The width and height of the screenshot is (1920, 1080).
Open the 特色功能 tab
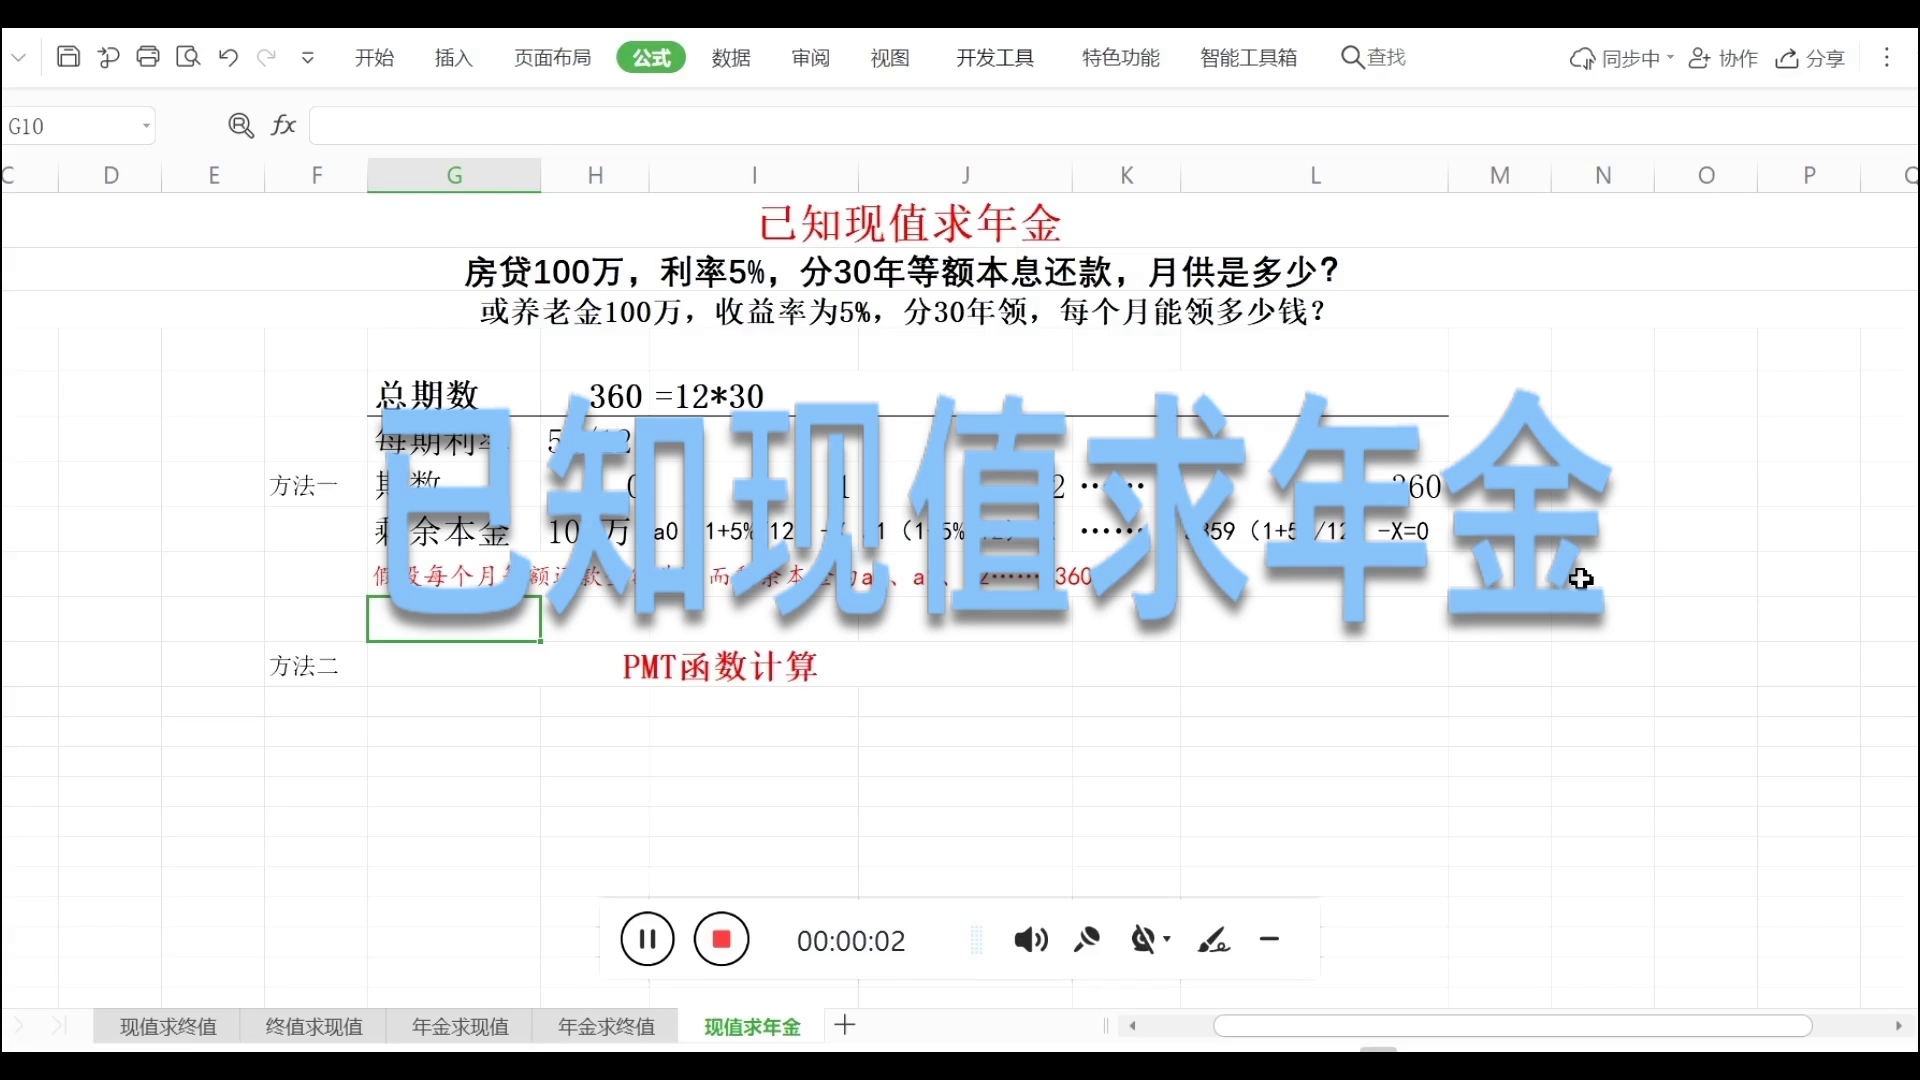tap(1121, 58)
